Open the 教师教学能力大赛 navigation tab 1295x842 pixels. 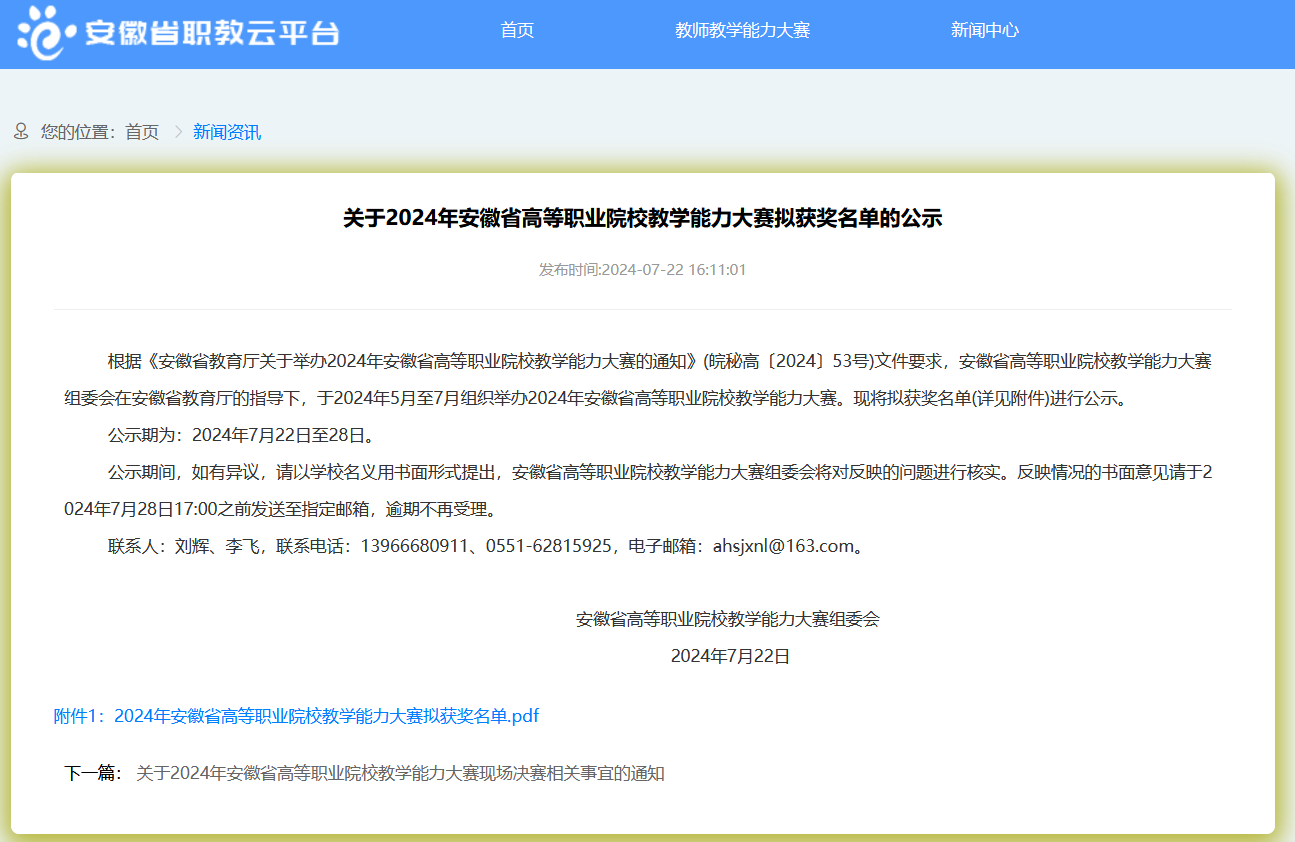[x=742, y=30]
